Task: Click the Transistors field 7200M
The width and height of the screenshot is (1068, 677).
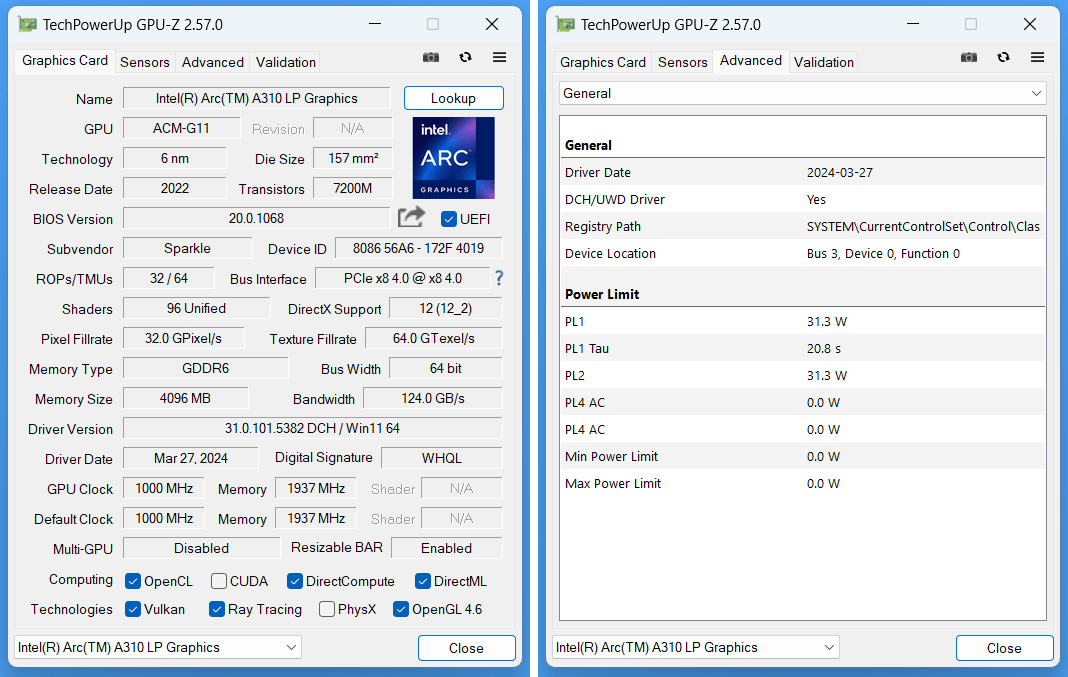Action: (x=353, y=188)
